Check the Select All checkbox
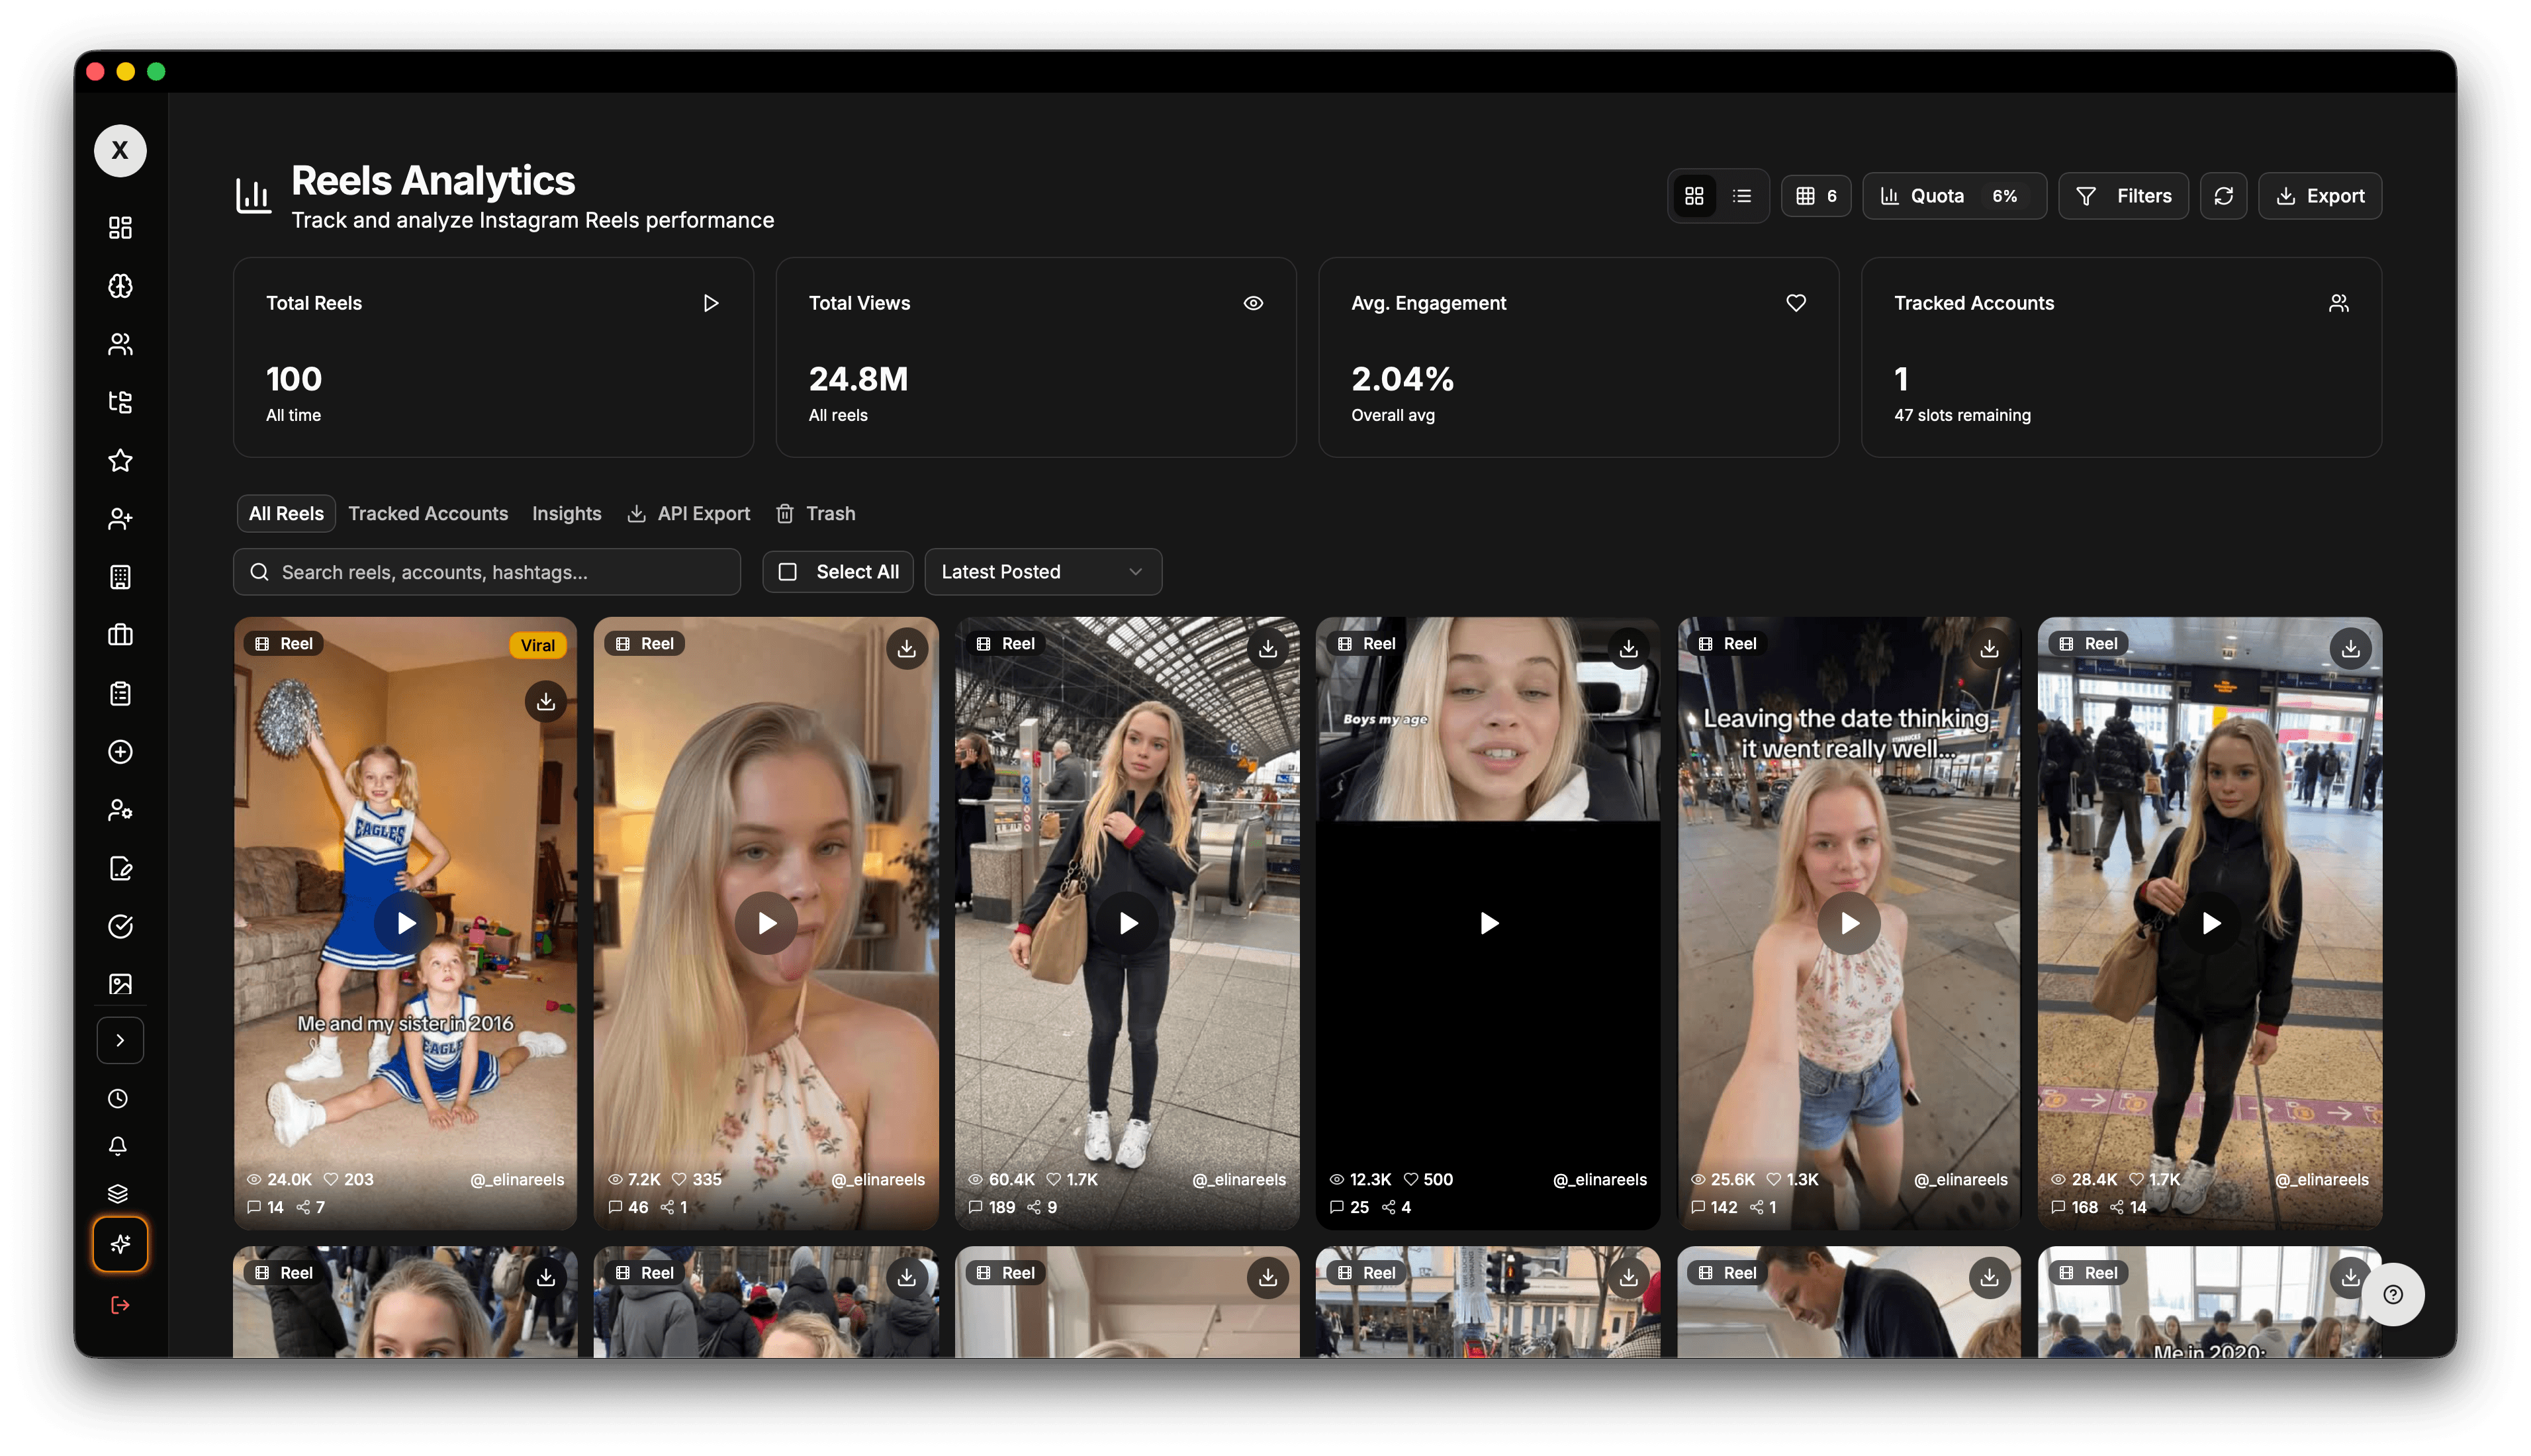Image resolution: width=2531 pixels, height=1456 pixels. pyautogui.click(x=788, y=572)
